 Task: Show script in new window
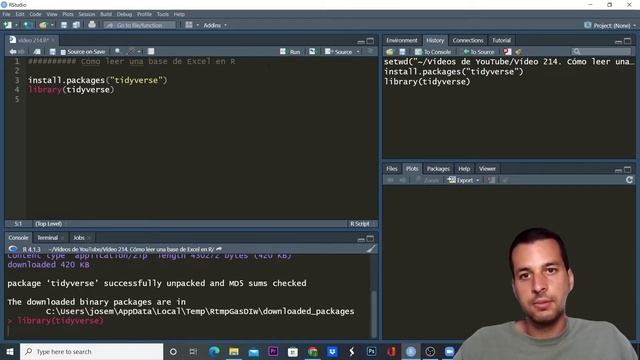(37, 51)
